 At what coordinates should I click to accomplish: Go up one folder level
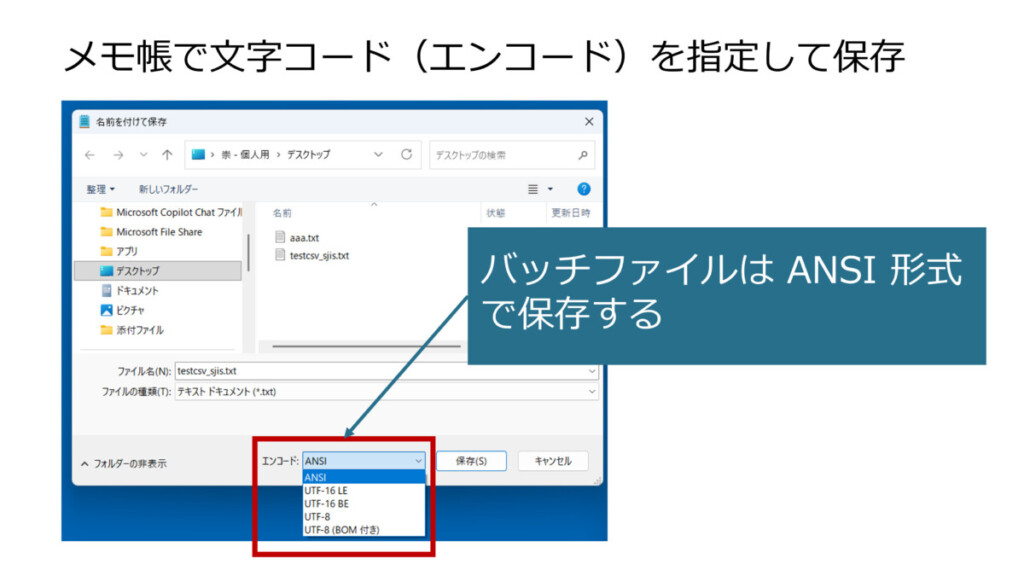[x=167, y=155]
